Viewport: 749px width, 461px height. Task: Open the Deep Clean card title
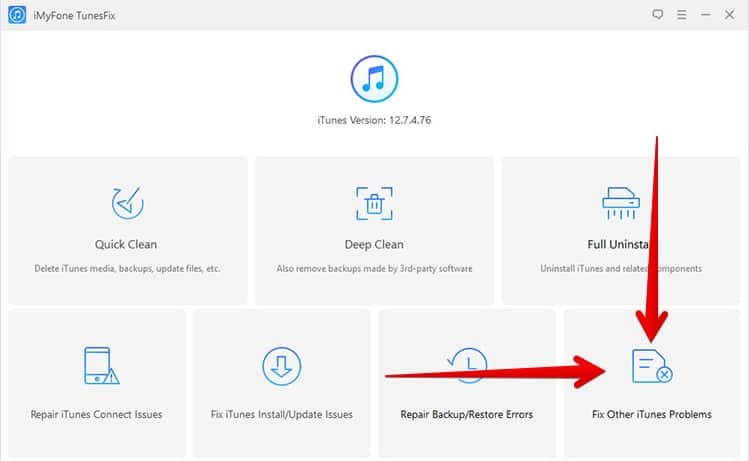click(x=374, y=244)
